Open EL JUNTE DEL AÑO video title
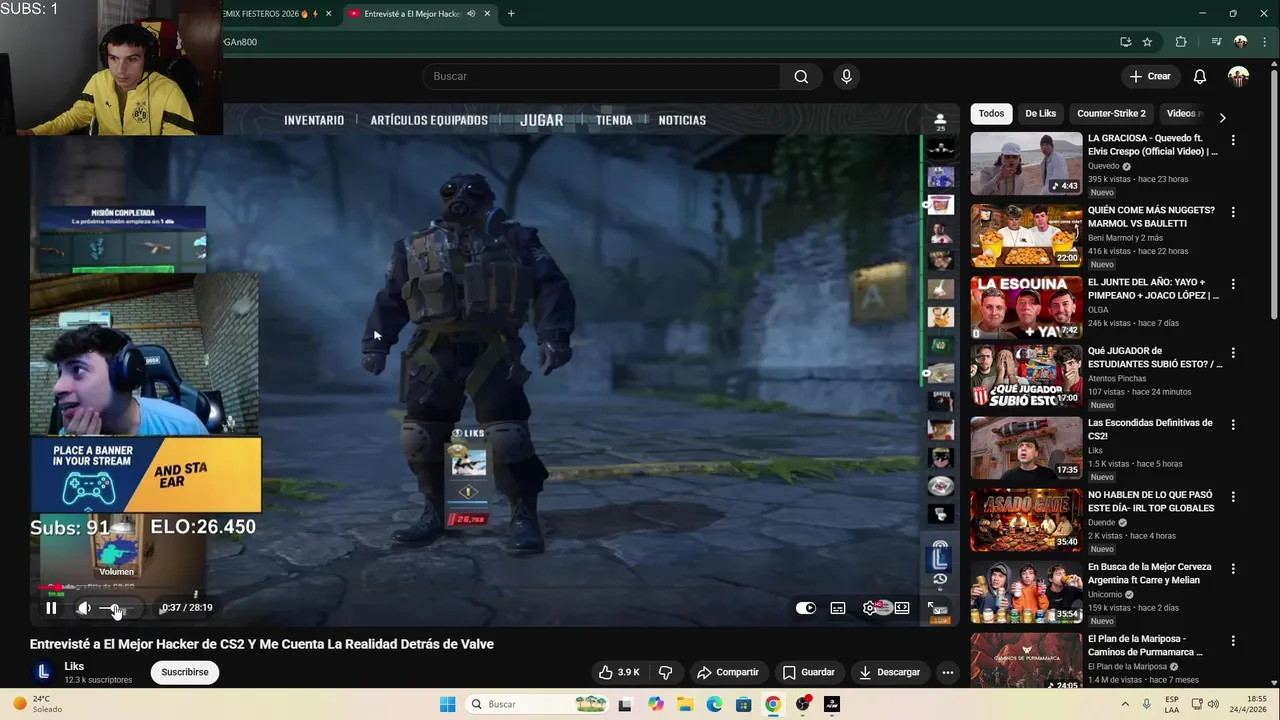 1153,289
